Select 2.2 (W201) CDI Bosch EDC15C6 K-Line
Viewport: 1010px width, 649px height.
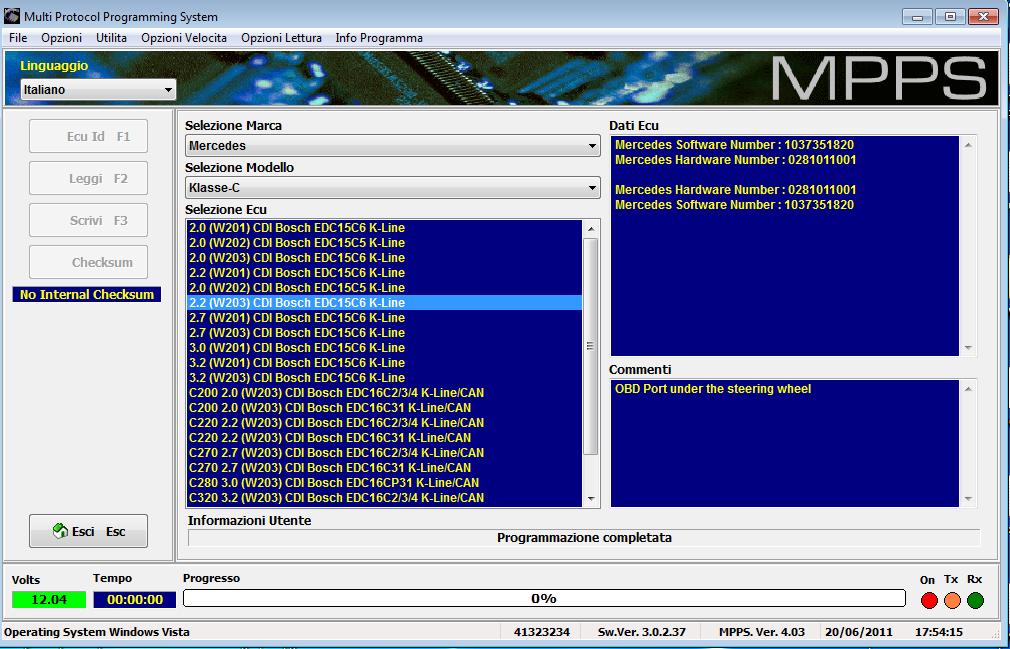(x=385, y=273)
